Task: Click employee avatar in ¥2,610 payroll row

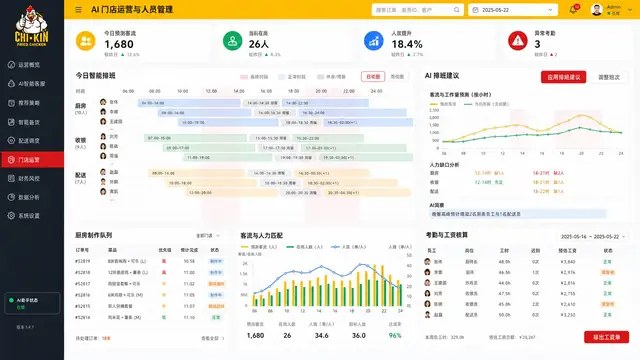Action: pos(427,304)
